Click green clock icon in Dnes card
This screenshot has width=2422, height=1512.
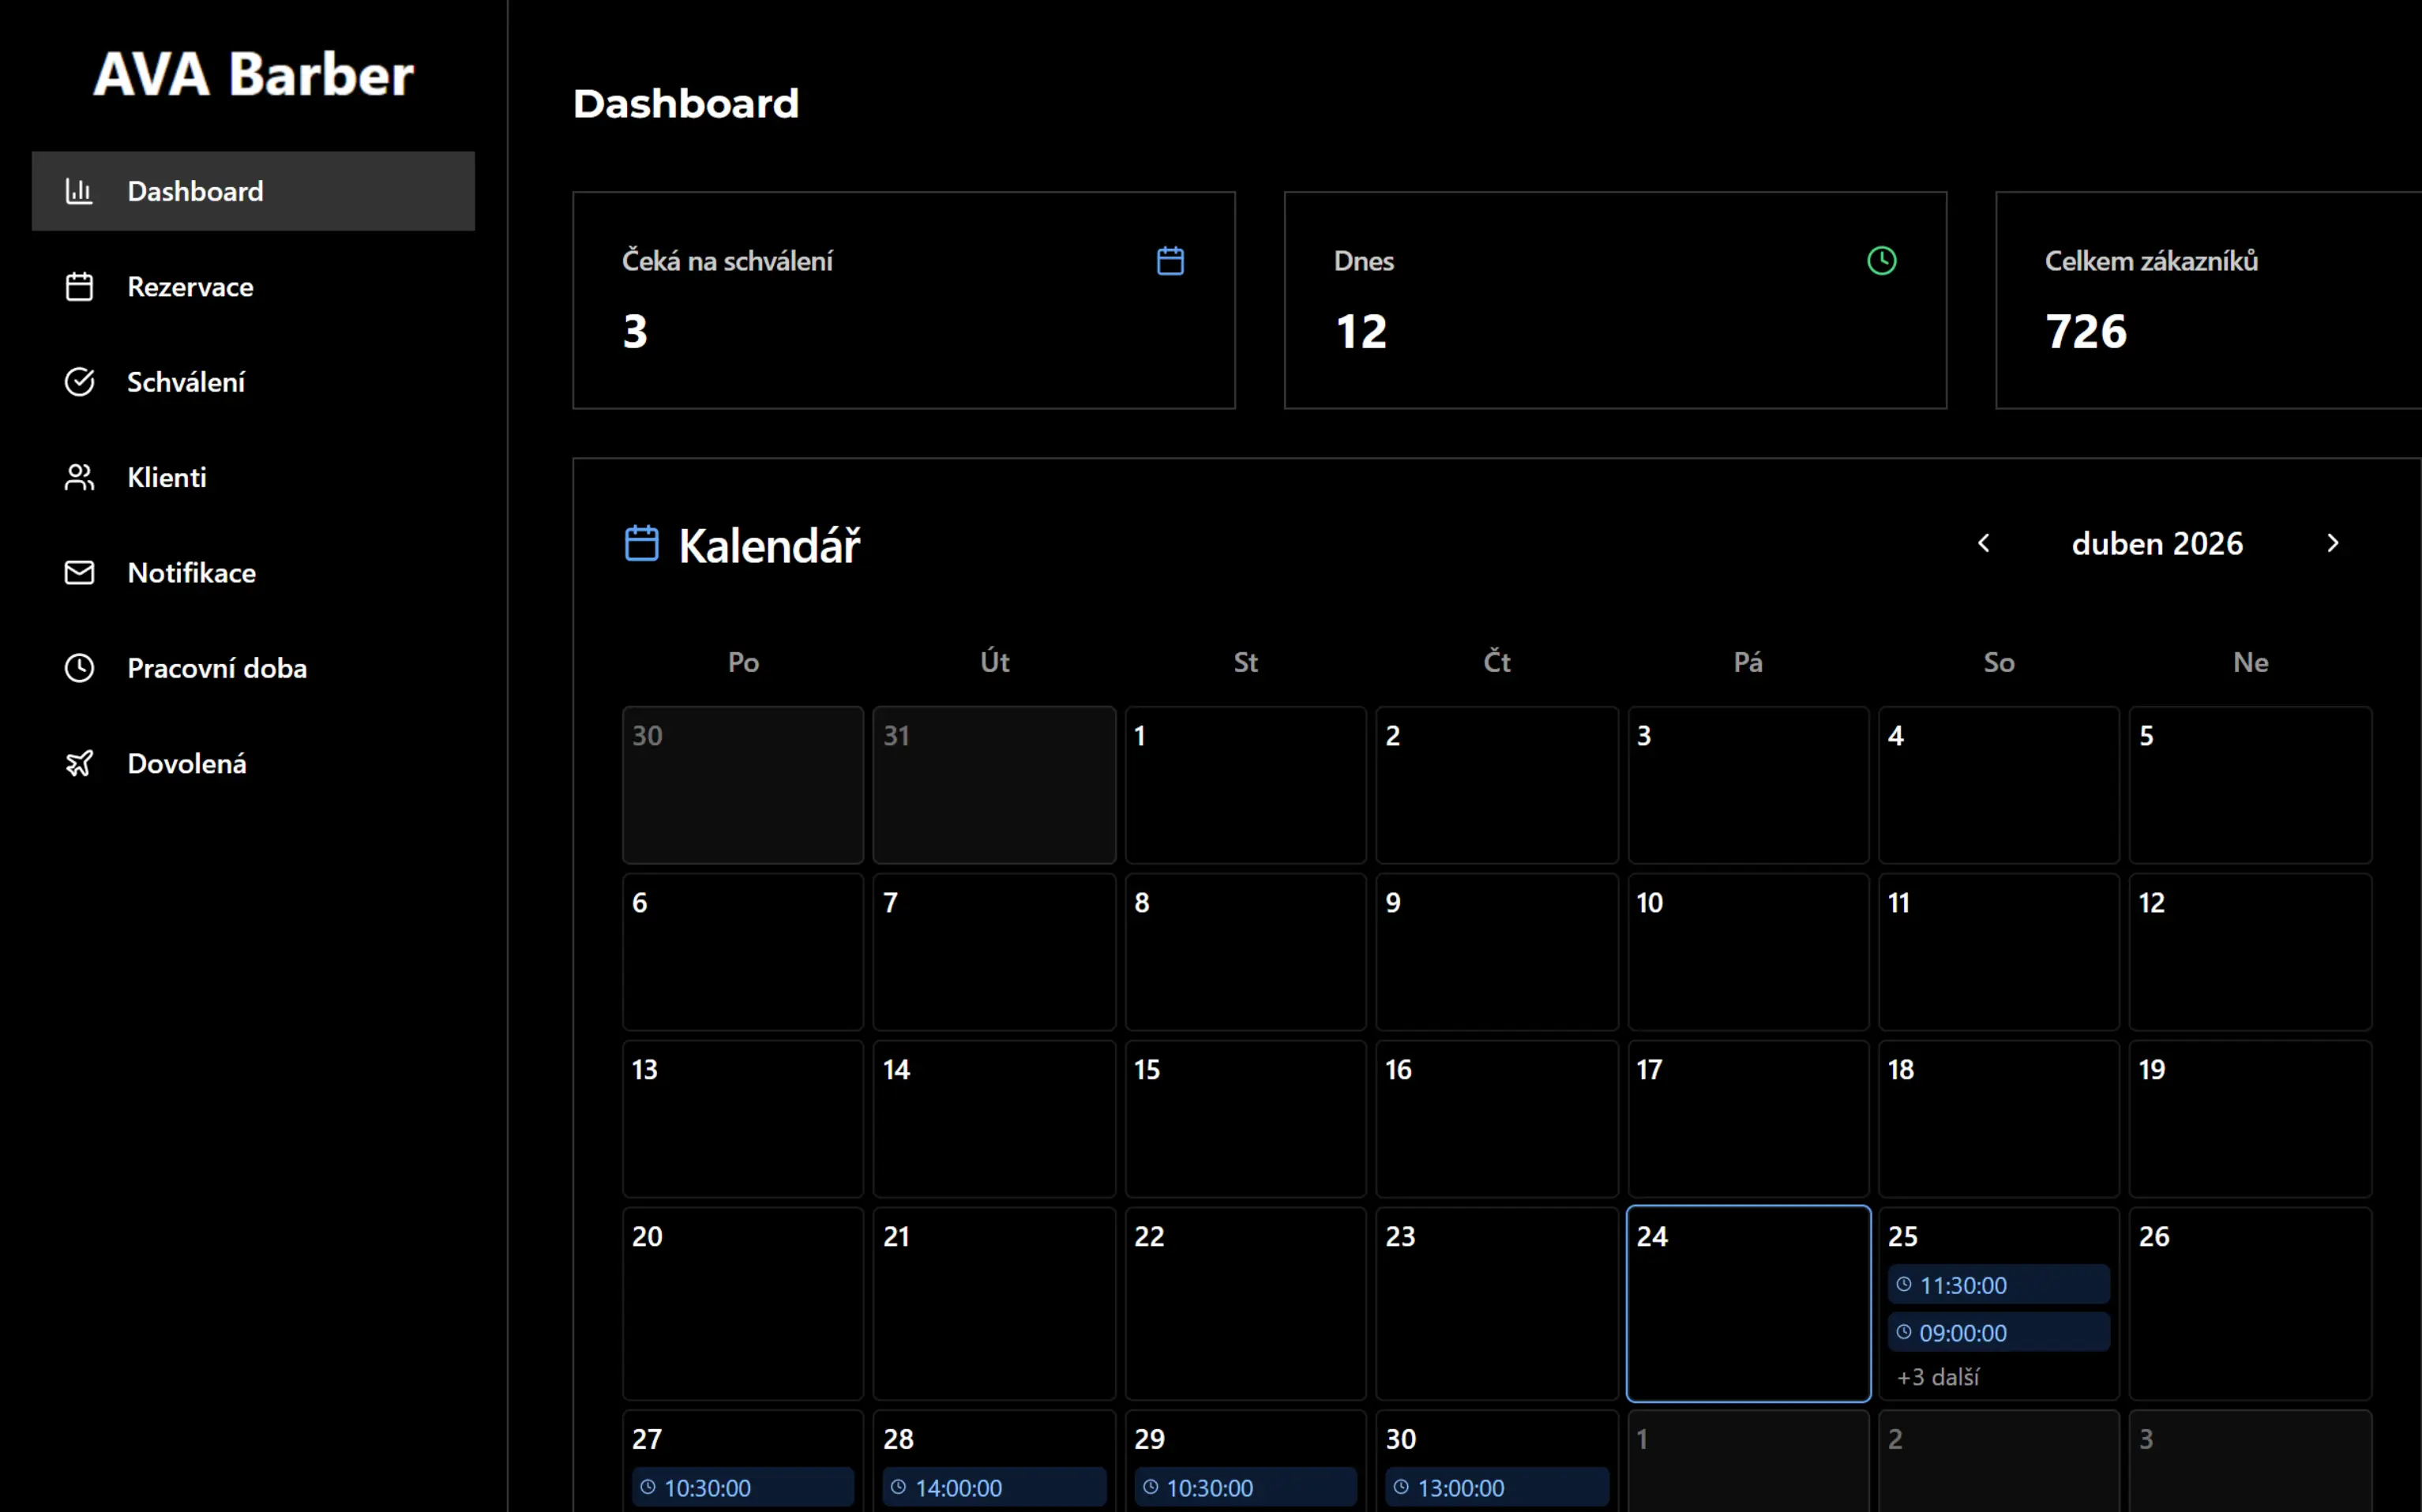pos(1881,261)
